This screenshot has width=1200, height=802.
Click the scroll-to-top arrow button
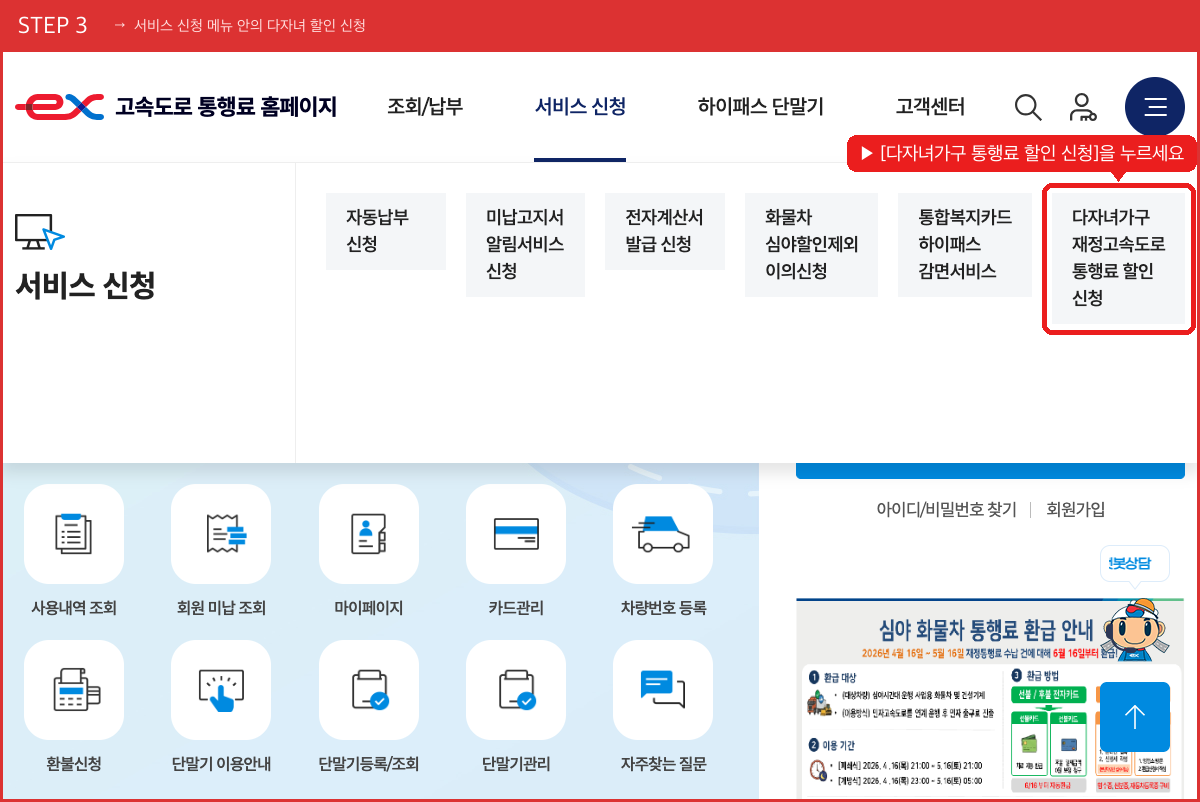point(1135,717)
